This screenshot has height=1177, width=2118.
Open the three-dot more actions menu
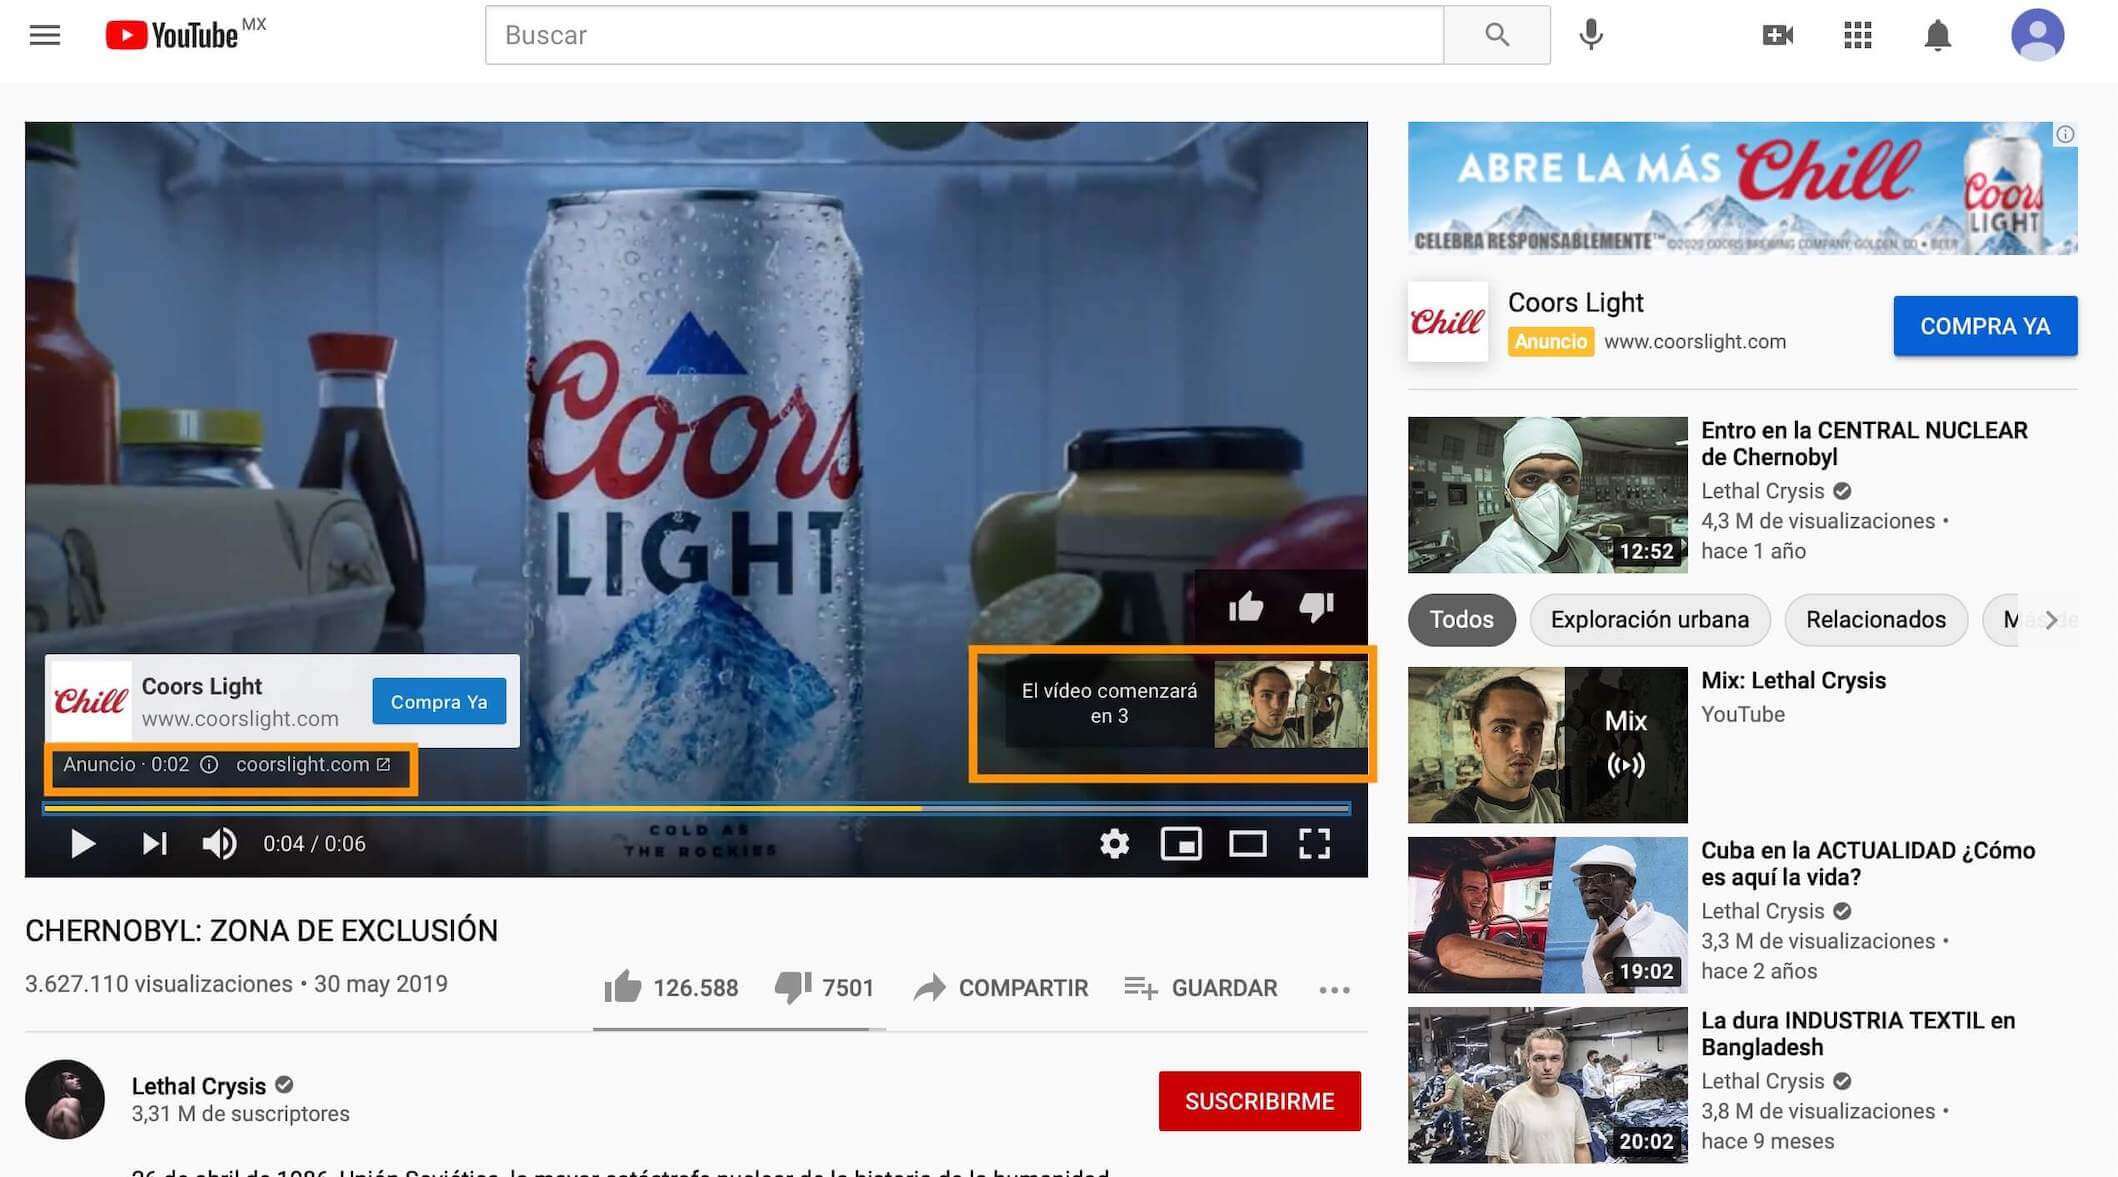click(1334, 990)
